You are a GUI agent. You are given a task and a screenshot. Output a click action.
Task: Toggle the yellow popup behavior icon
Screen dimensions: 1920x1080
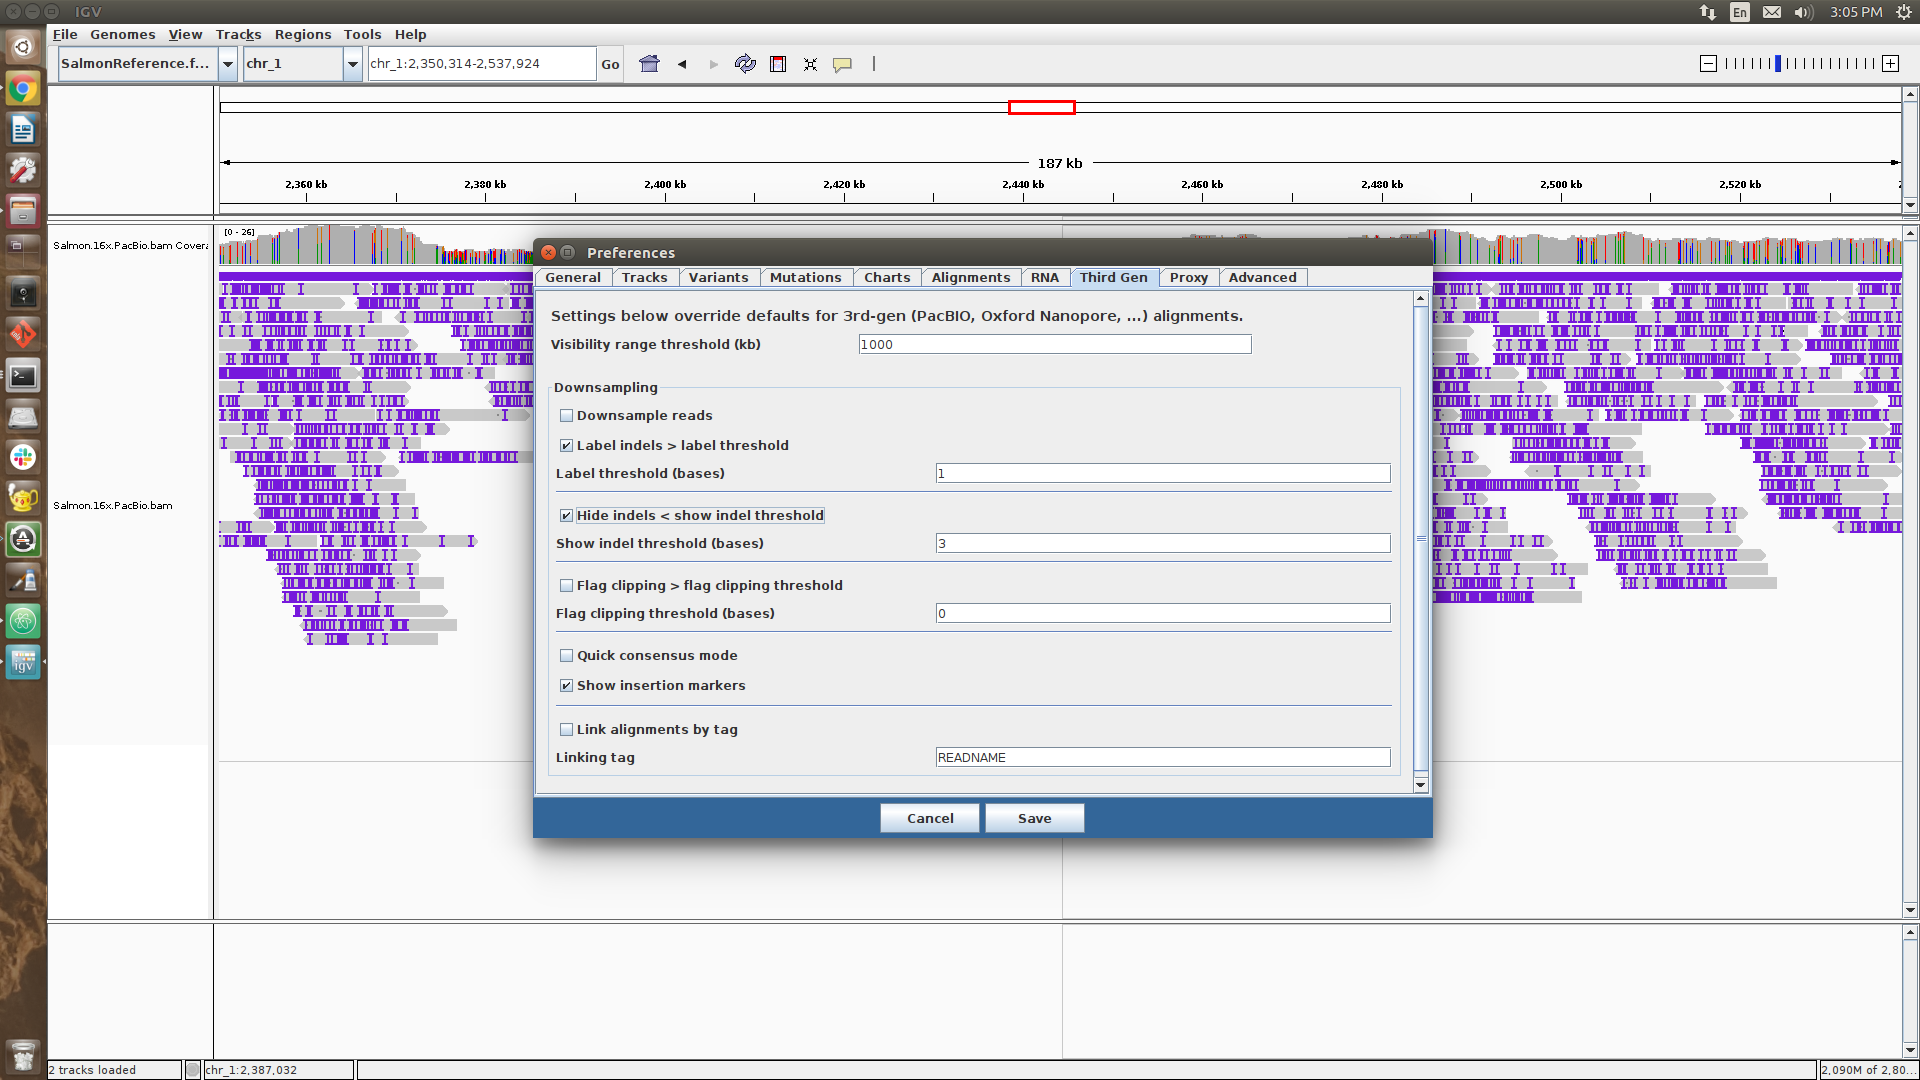point(842,64)
